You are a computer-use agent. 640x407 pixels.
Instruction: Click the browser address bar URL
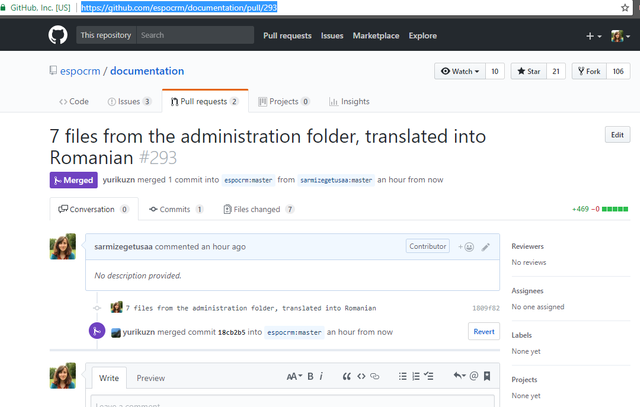coord(179,7)
